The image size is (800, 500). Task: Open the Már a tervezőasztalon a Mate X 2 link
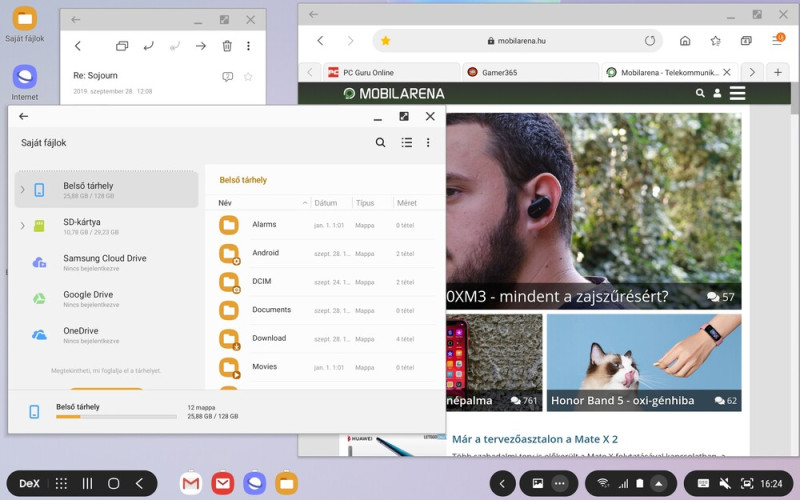[x=535, y=439]
